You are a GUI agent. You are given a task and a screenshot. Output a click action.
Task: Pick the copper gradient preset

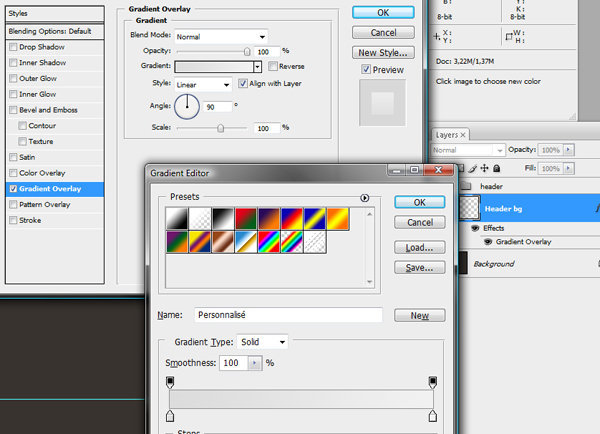coord(223,242)
